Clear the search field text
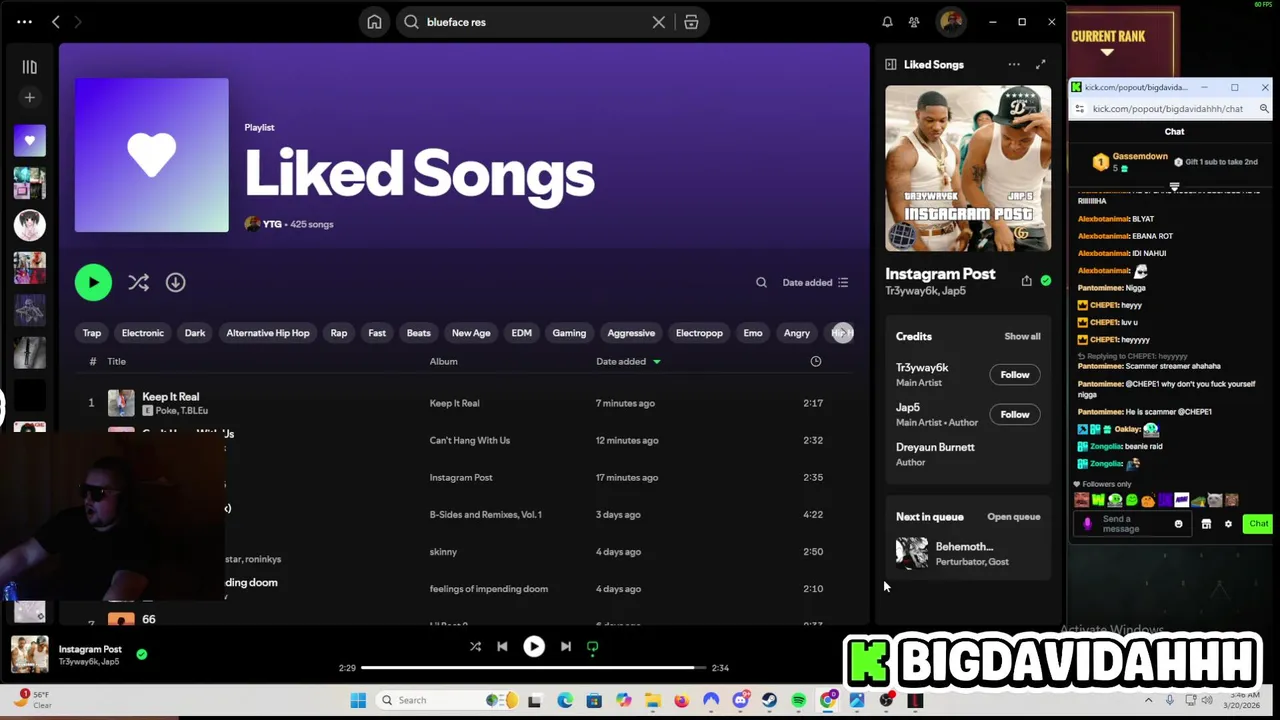 [x=659, y=22]
